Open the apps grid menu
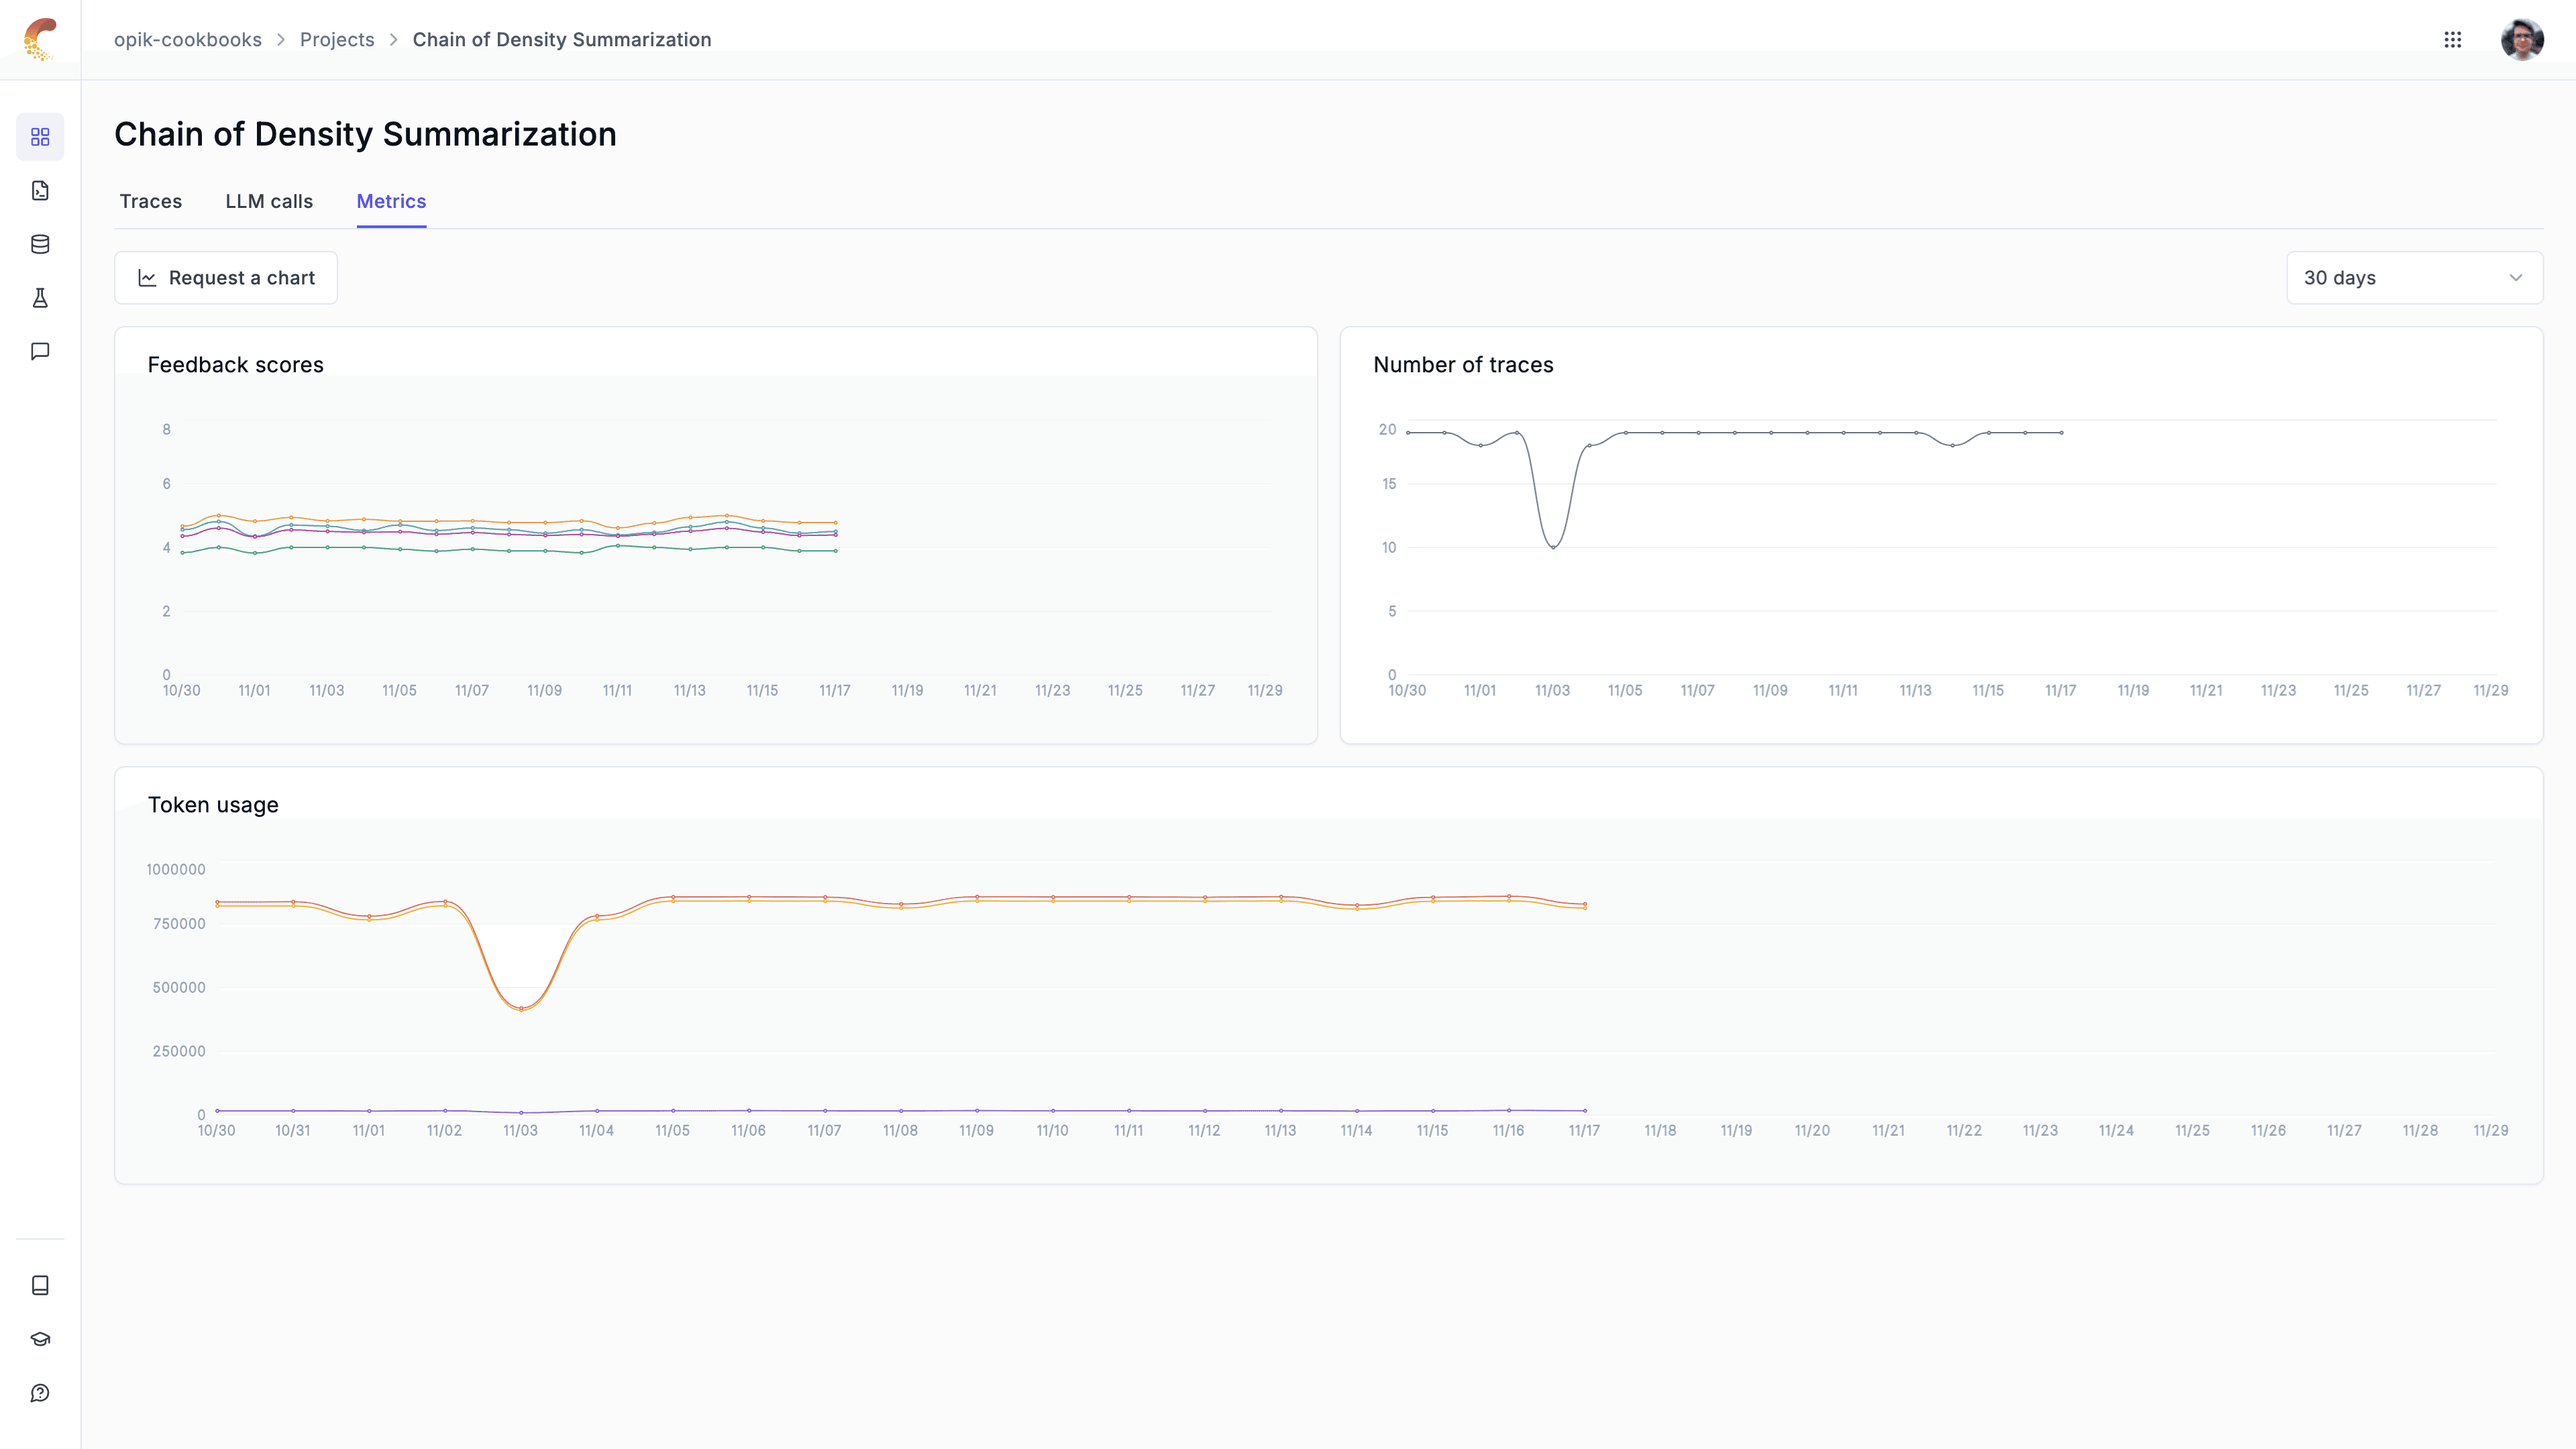 (2452, 39)
